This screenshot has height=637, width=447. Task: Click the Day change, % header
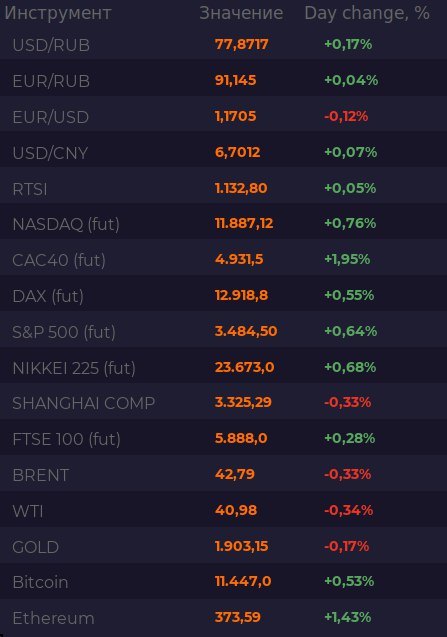(x=367, y=13)
